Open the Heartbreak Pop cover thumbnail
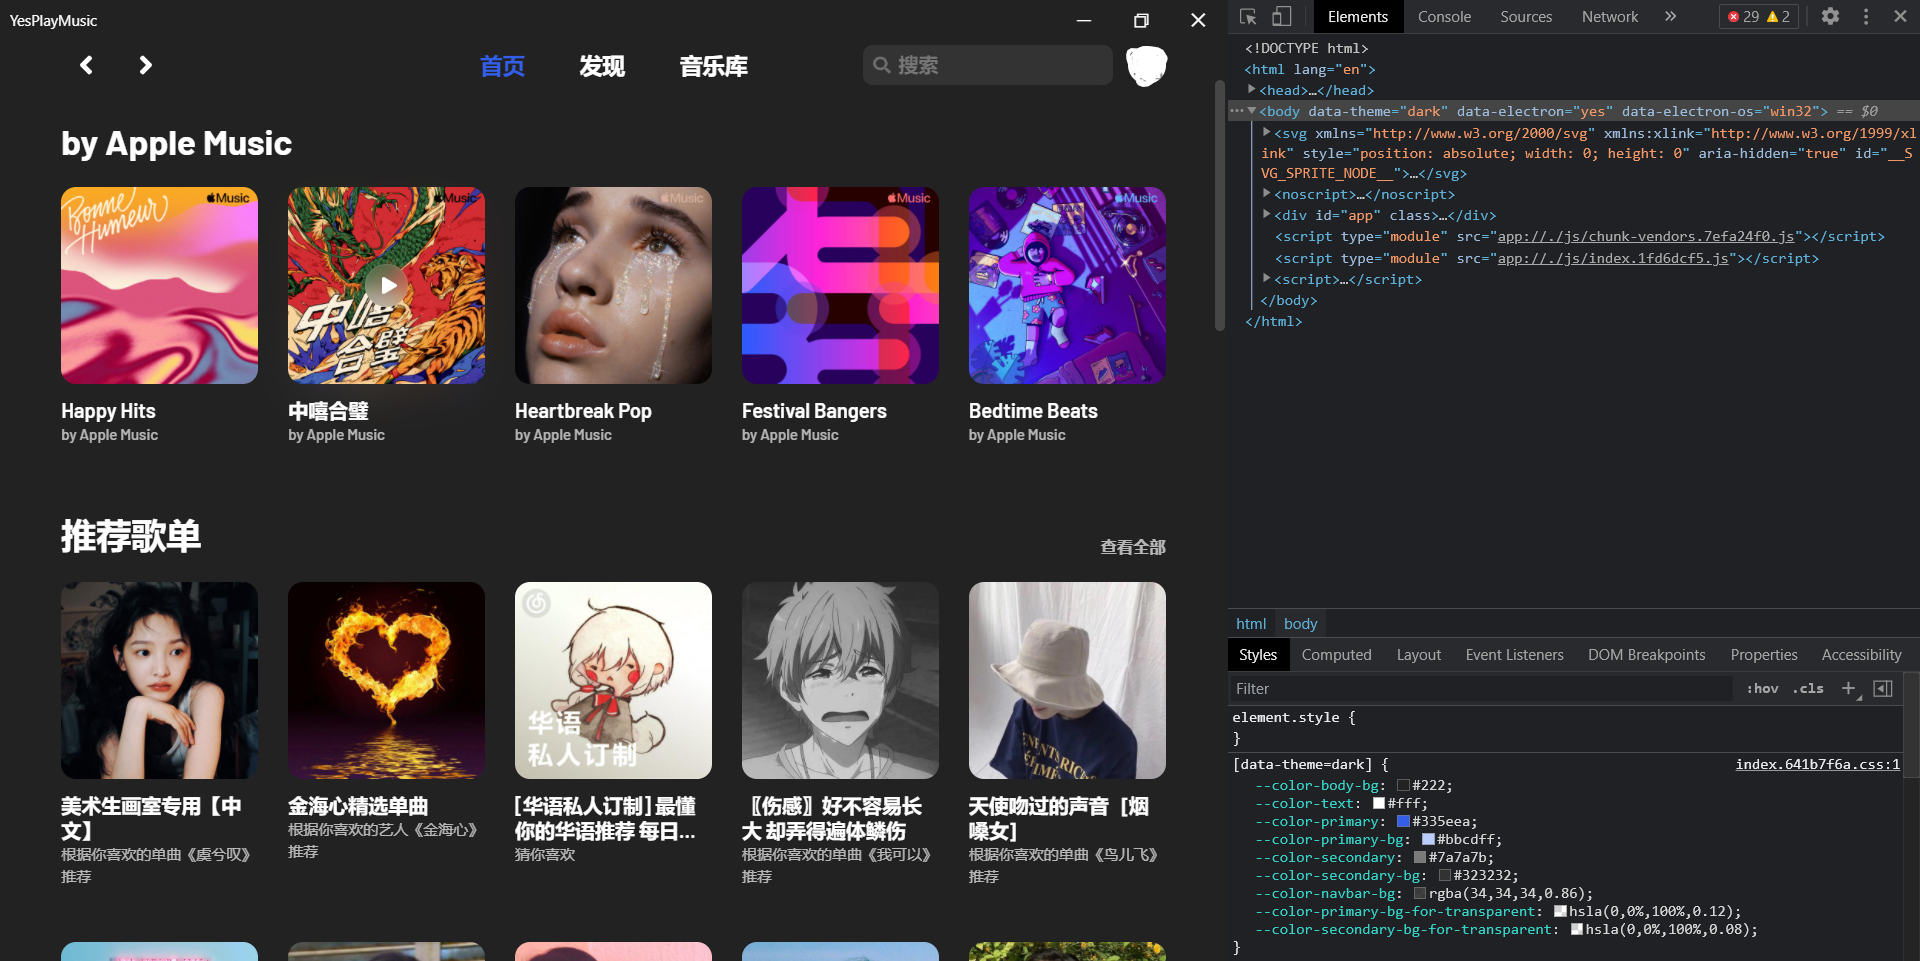The image size is (1920, 961). click(x=613, y=285)
